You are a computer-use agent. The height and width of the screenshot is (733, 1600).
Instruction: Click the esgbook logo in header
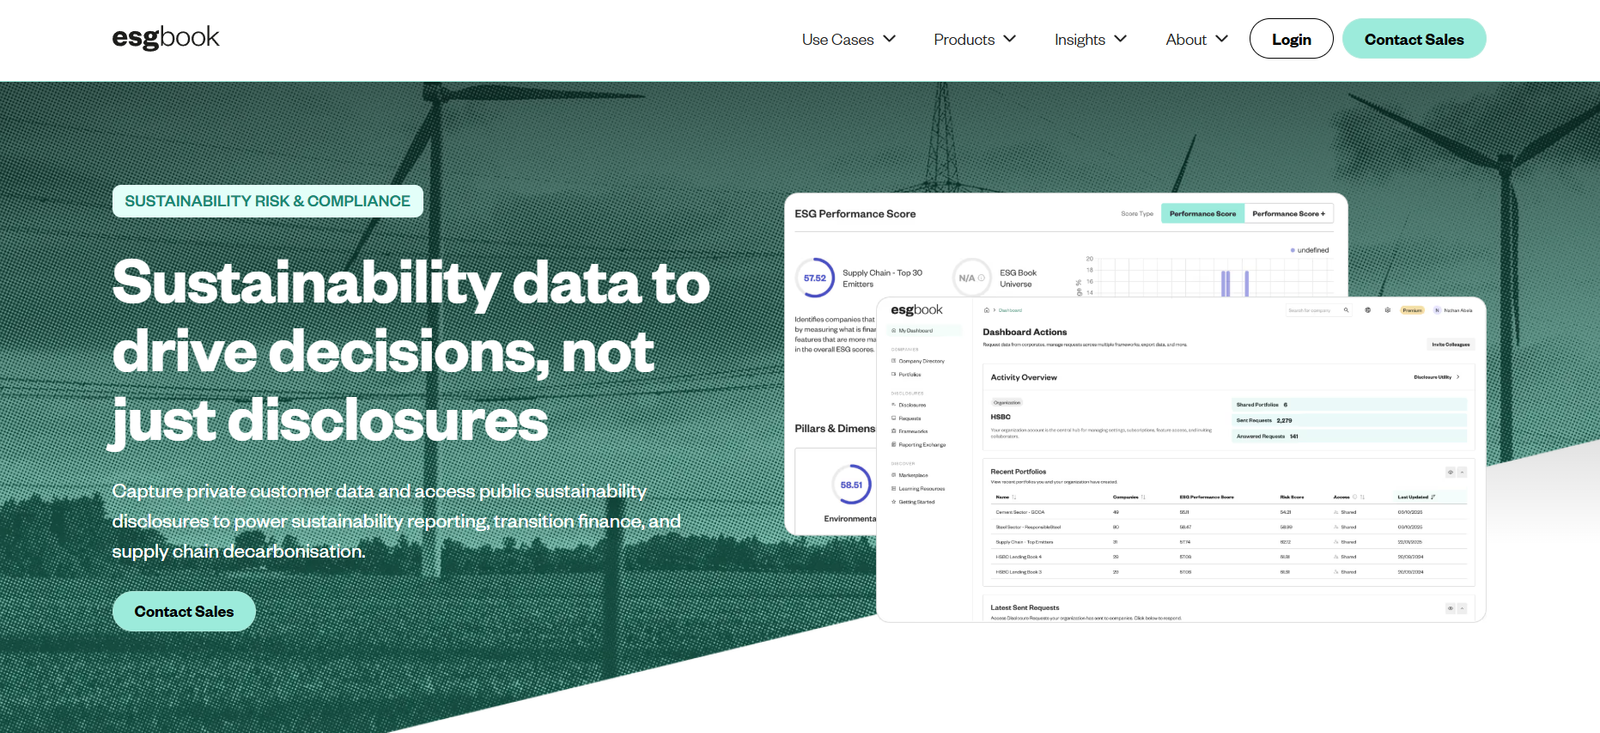coord(165,38)
